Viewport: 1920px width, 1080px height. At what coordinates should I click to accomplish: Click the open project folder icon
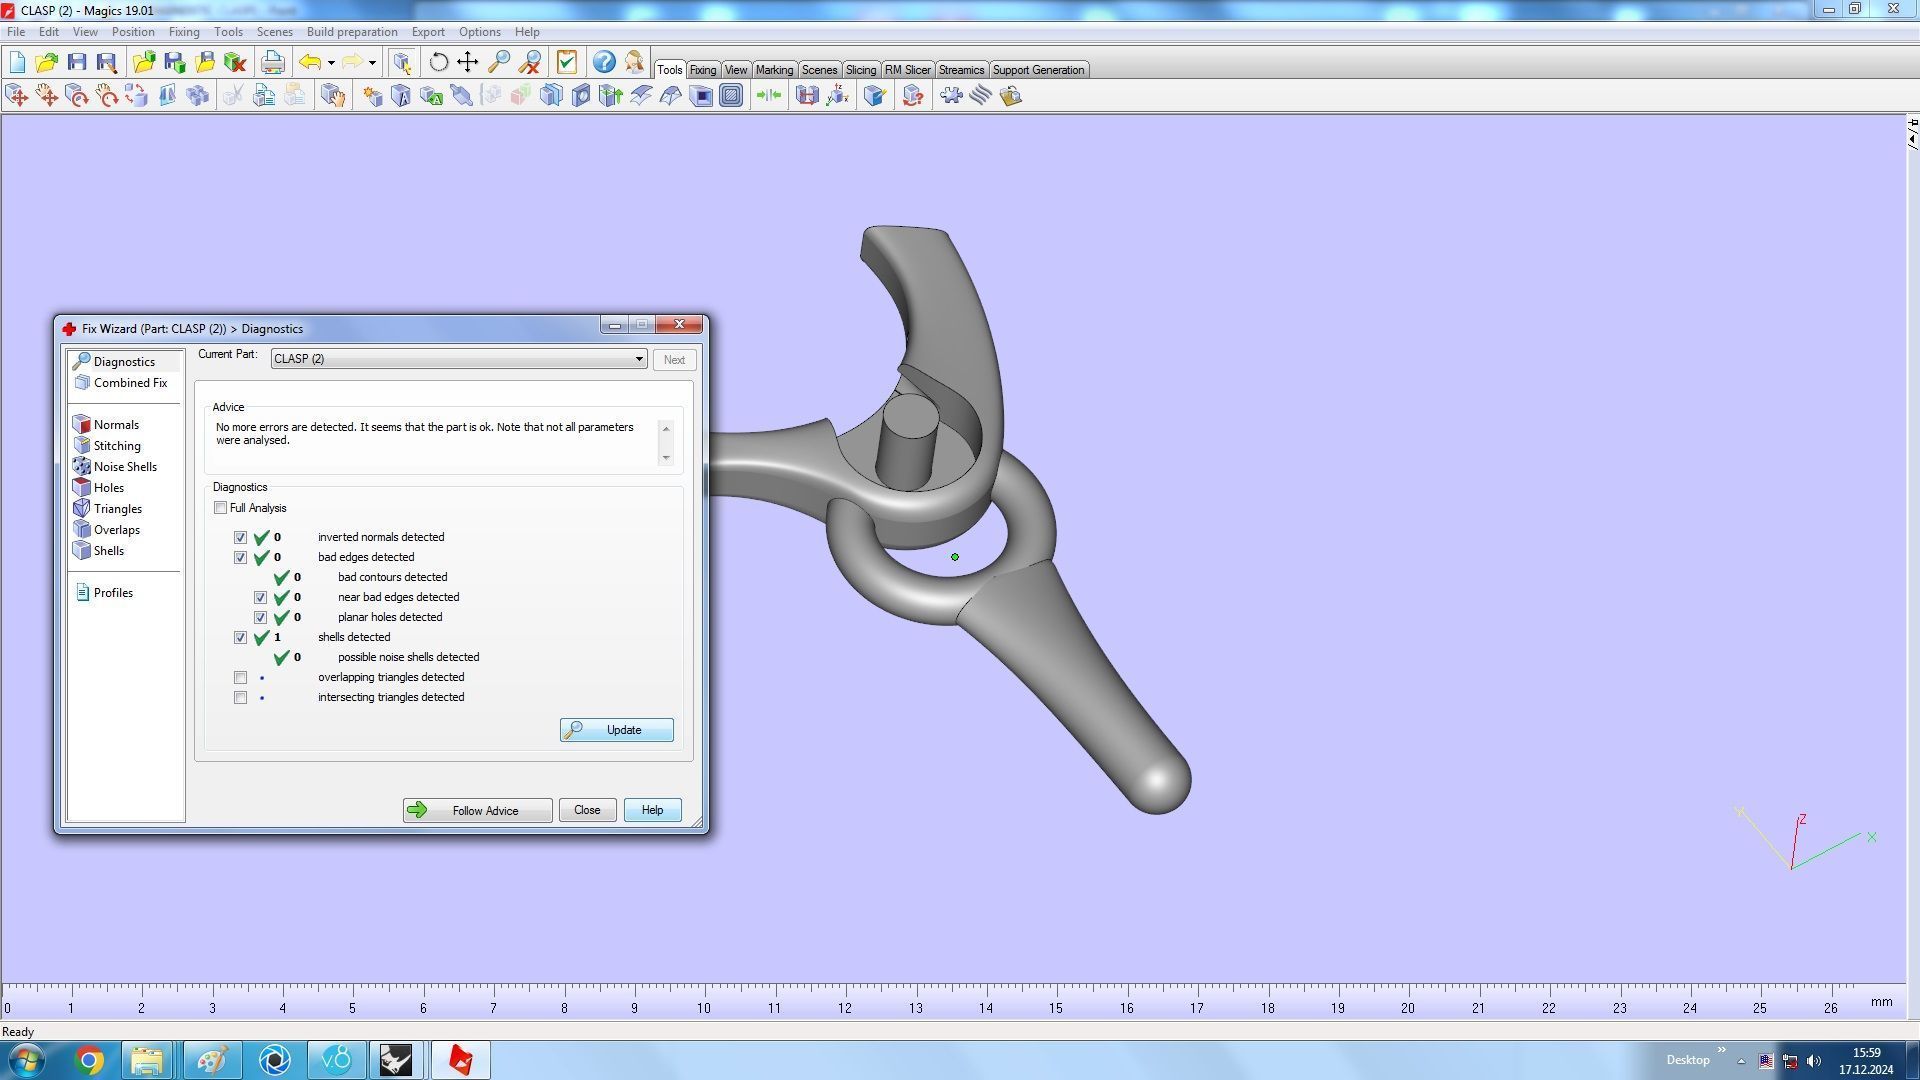46,62
